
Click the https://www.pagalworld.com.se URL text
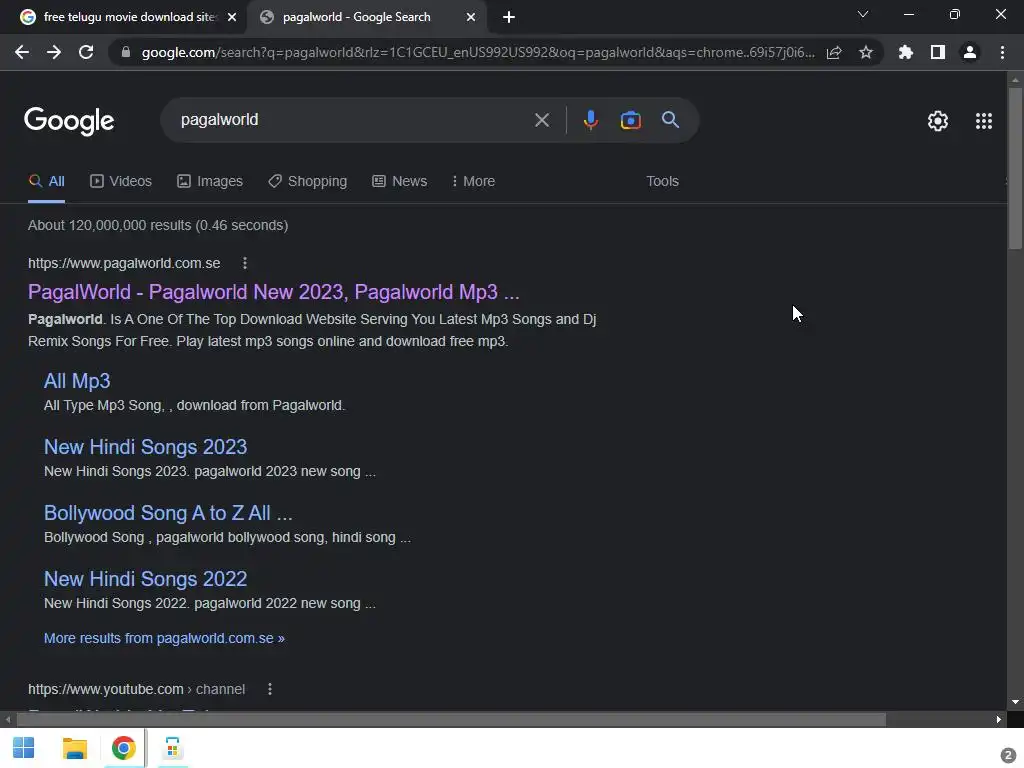coord(124,263)
